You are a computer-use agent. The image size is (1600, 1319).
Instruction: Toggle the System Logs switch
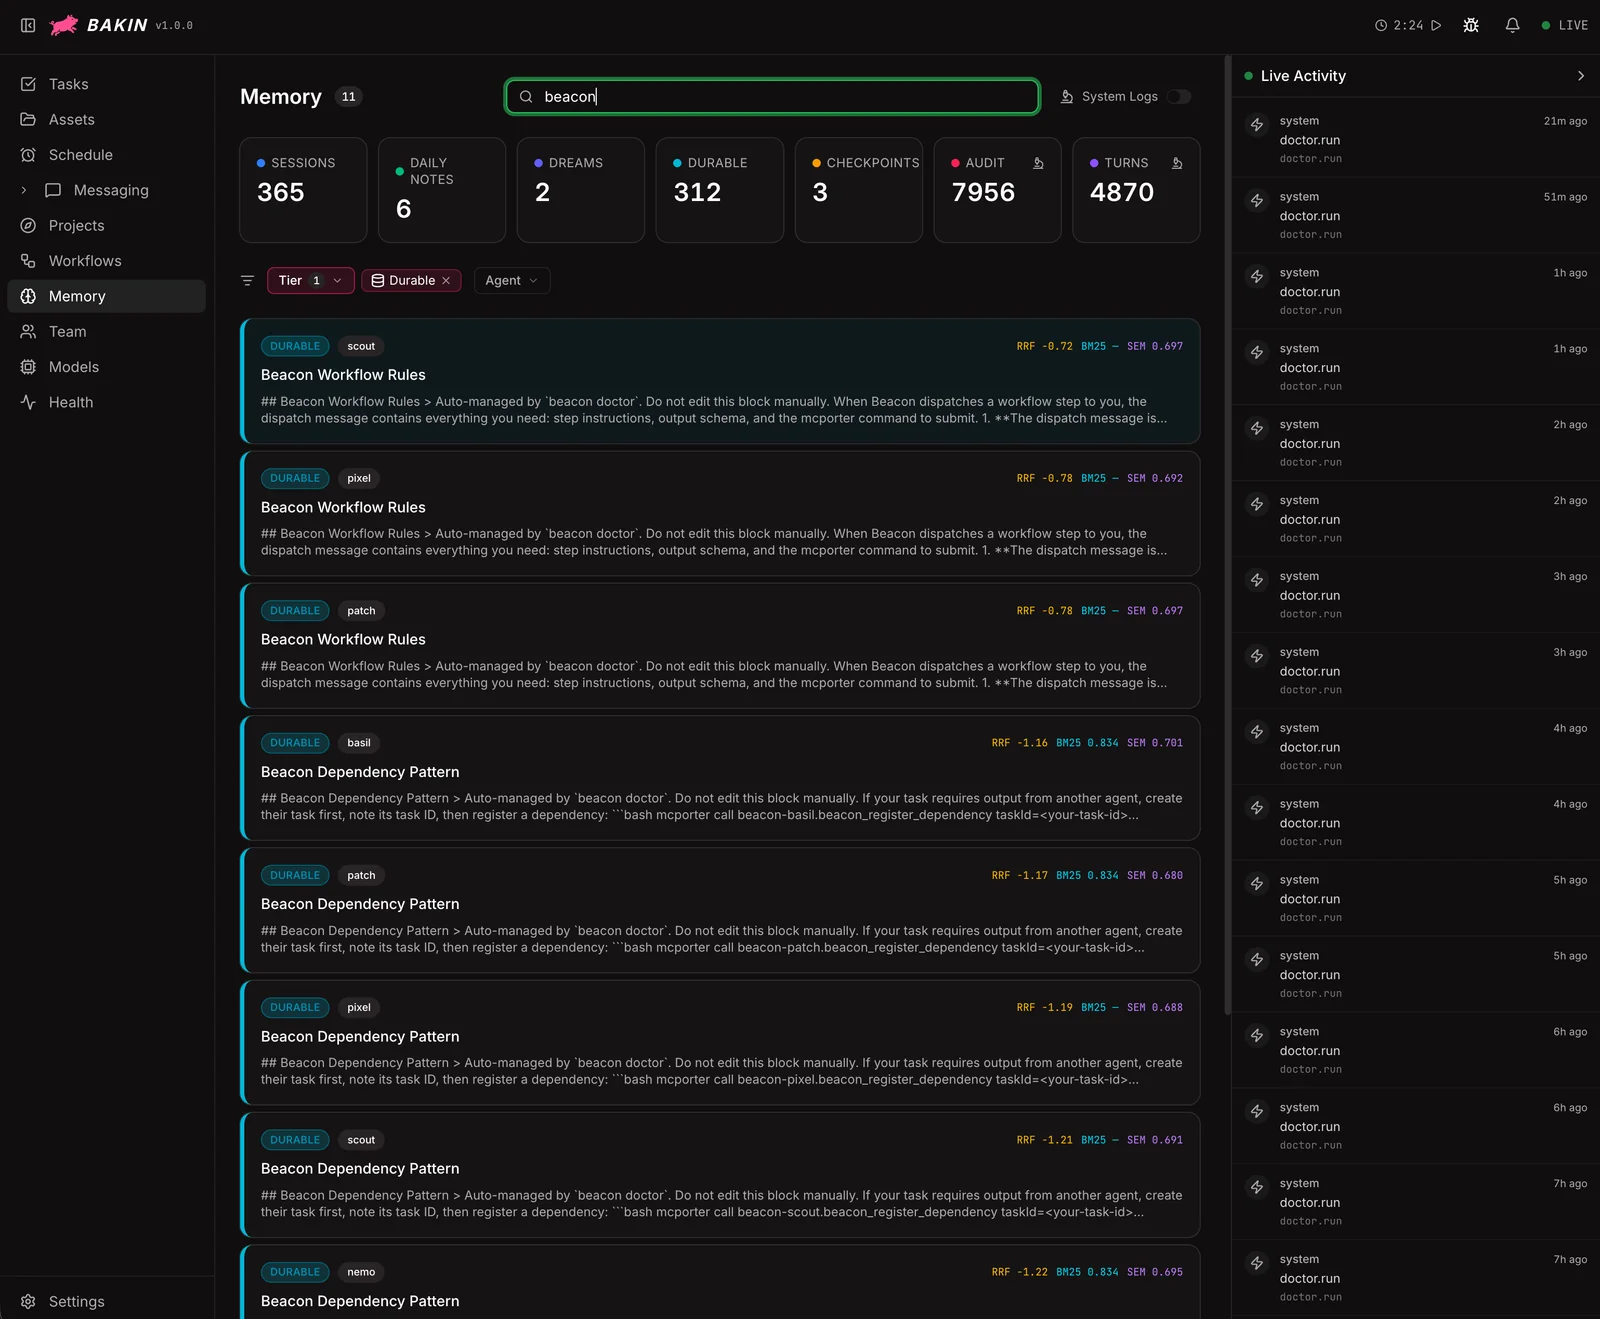tap(1179, 97)
